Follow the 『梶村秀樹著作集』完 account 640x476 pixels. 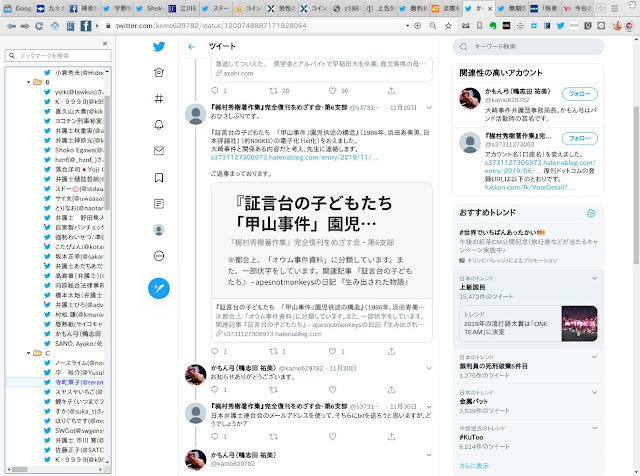point(580,138)
